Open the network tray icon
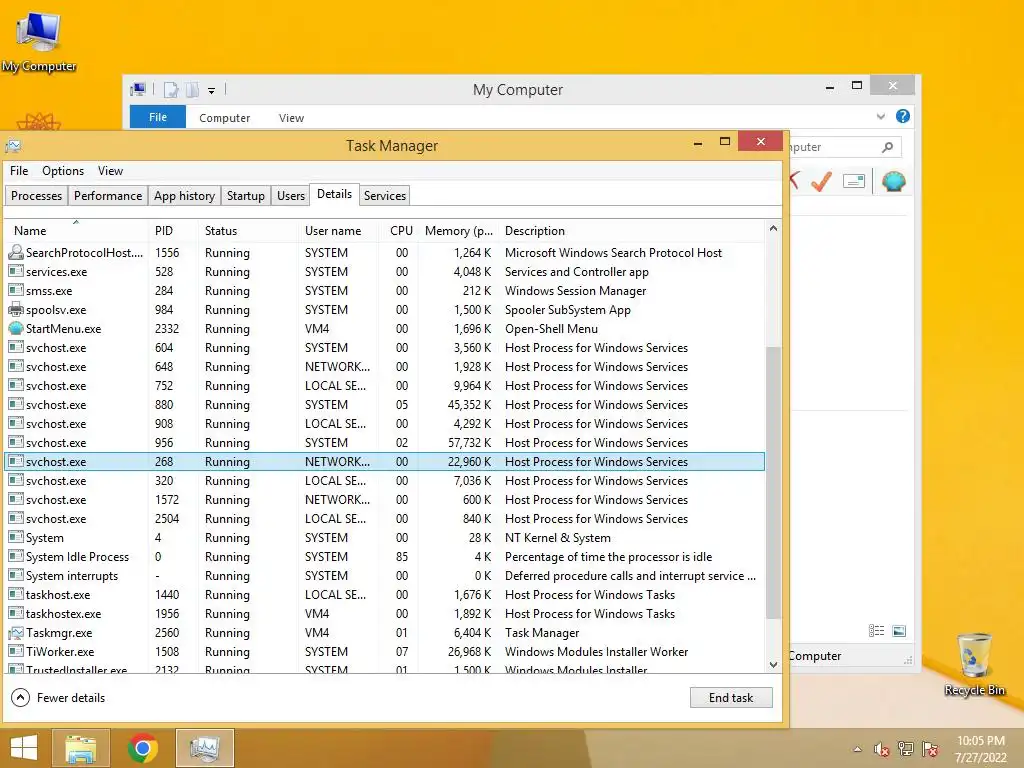The image size is (1024, 768). tap(906, 749)
